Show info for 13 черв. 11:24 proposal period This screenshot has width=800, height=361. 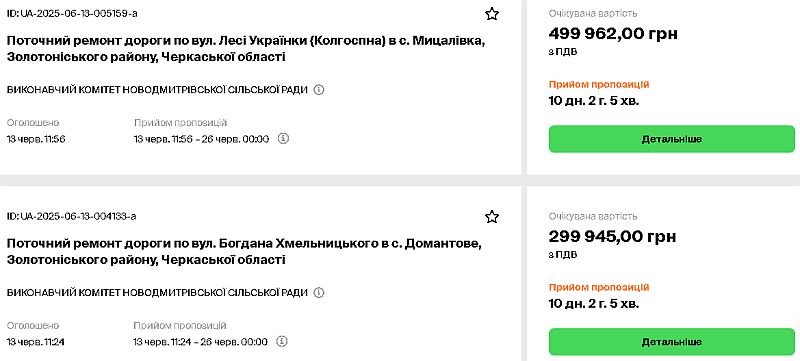tap(282, 341)
